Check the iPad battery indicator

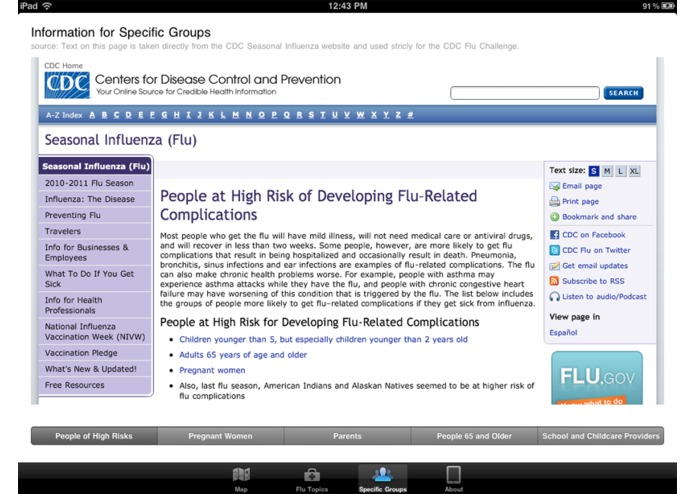point(668,6)
